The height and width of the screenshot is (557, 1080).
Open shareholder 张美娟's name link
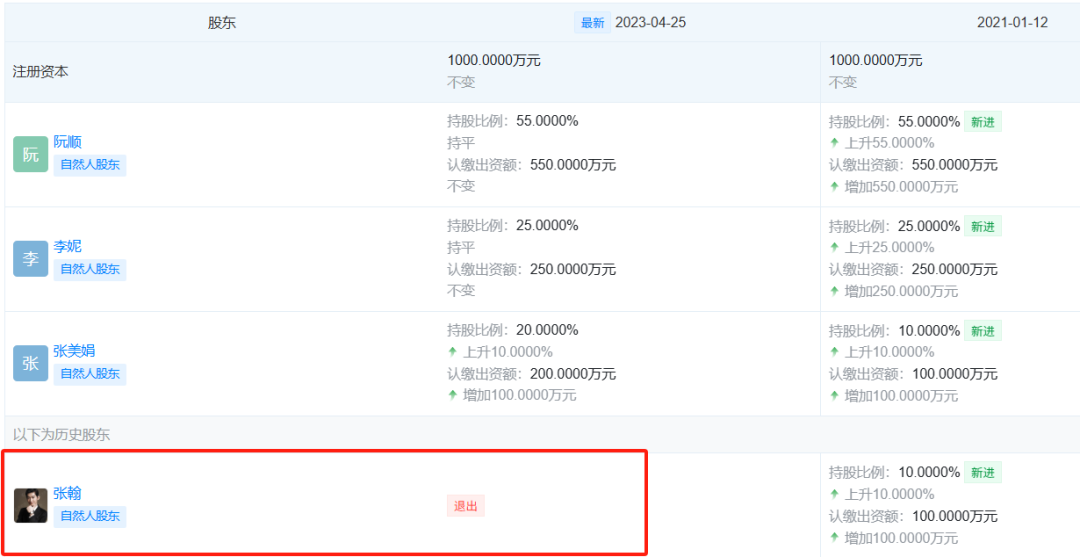click(75, 351)
